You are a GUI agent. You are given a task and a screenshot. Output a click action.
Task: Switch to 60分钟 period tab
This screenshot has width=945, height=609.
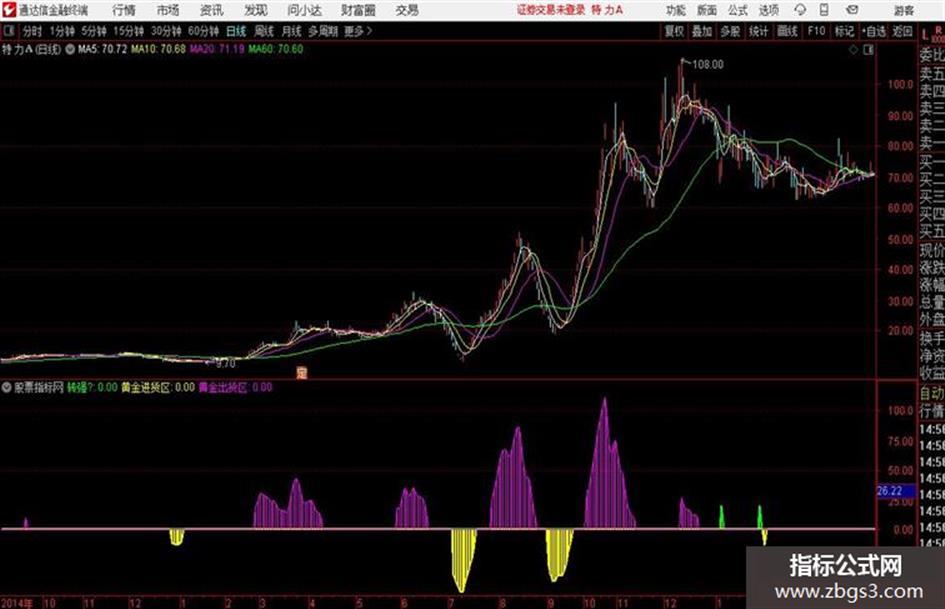pos(203,31)
